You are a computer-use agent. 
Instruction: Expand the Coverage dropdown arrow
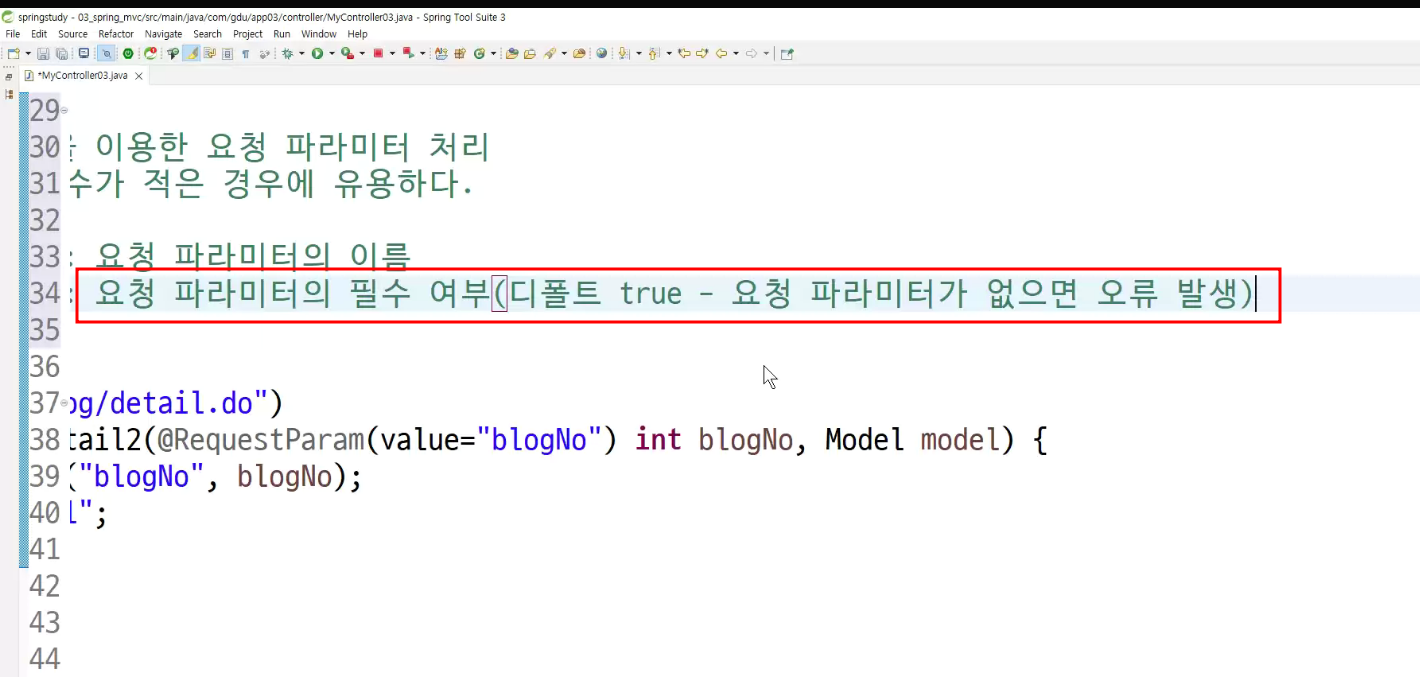(362, 54)
